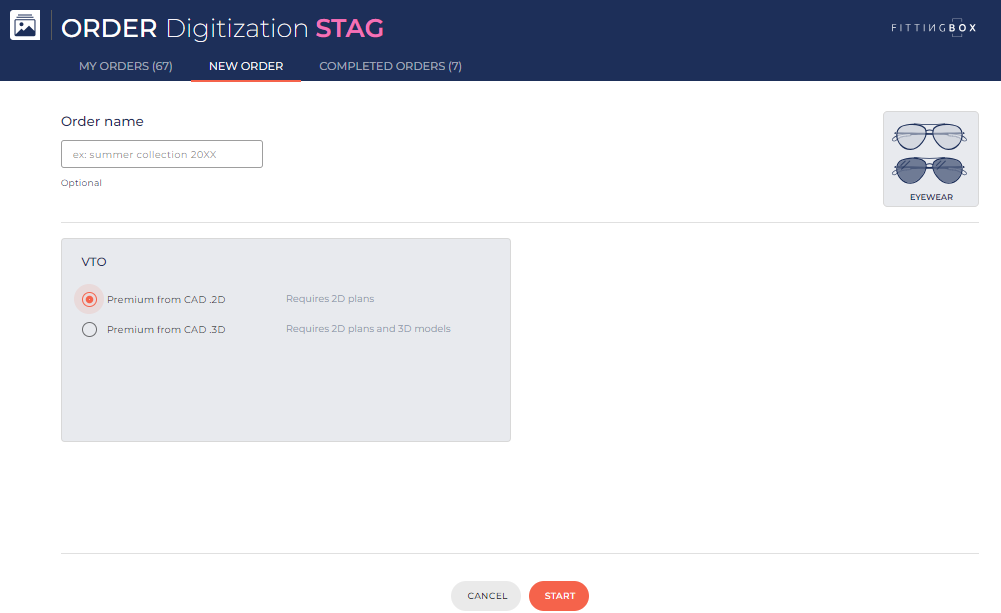Choose the Premium from CAD .3D radio button
Screen dimensions: 1001x613
tap(89, 329)
